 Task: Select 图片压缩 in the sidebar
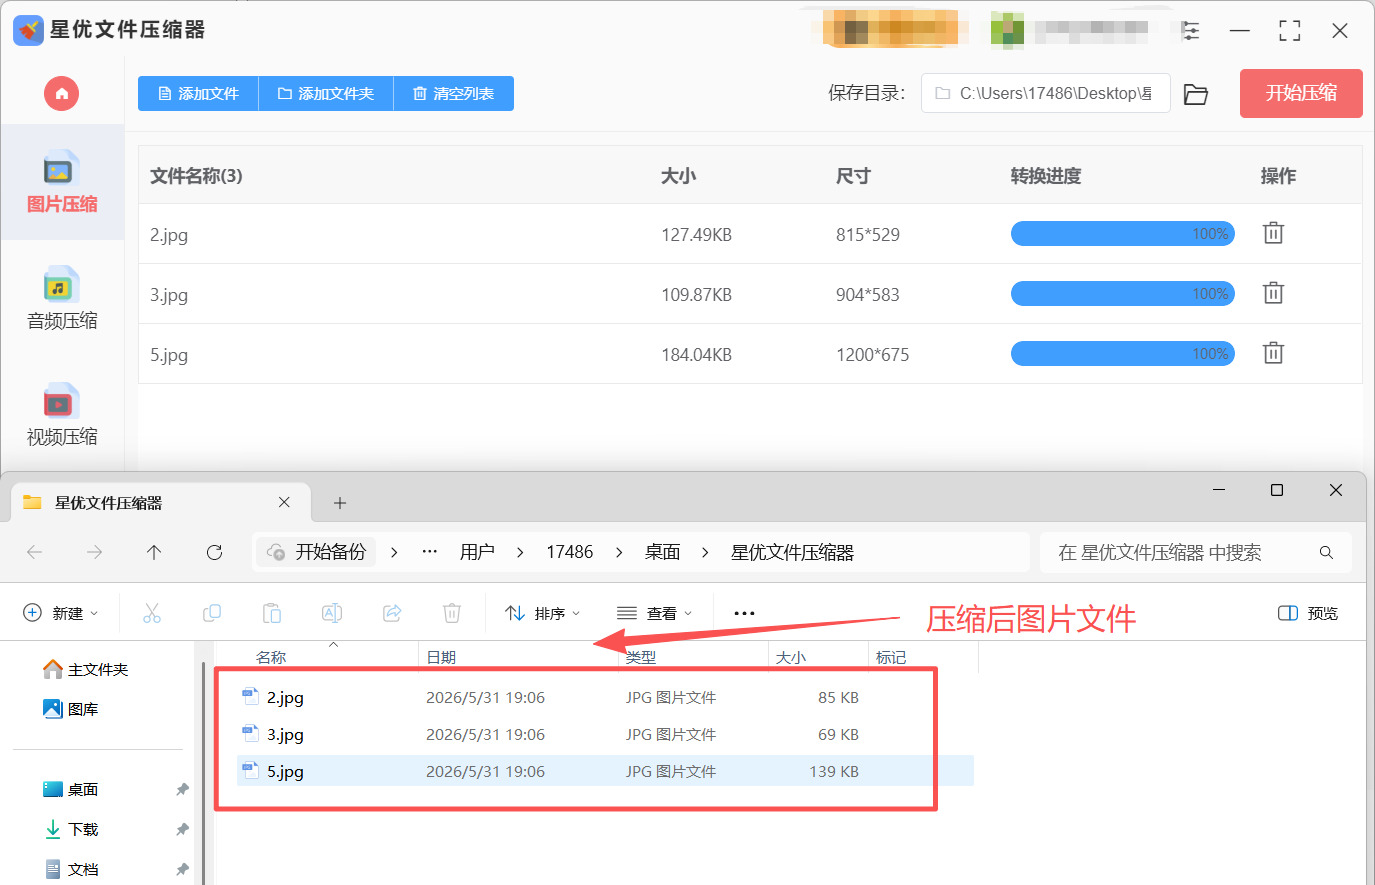[62, 182]
